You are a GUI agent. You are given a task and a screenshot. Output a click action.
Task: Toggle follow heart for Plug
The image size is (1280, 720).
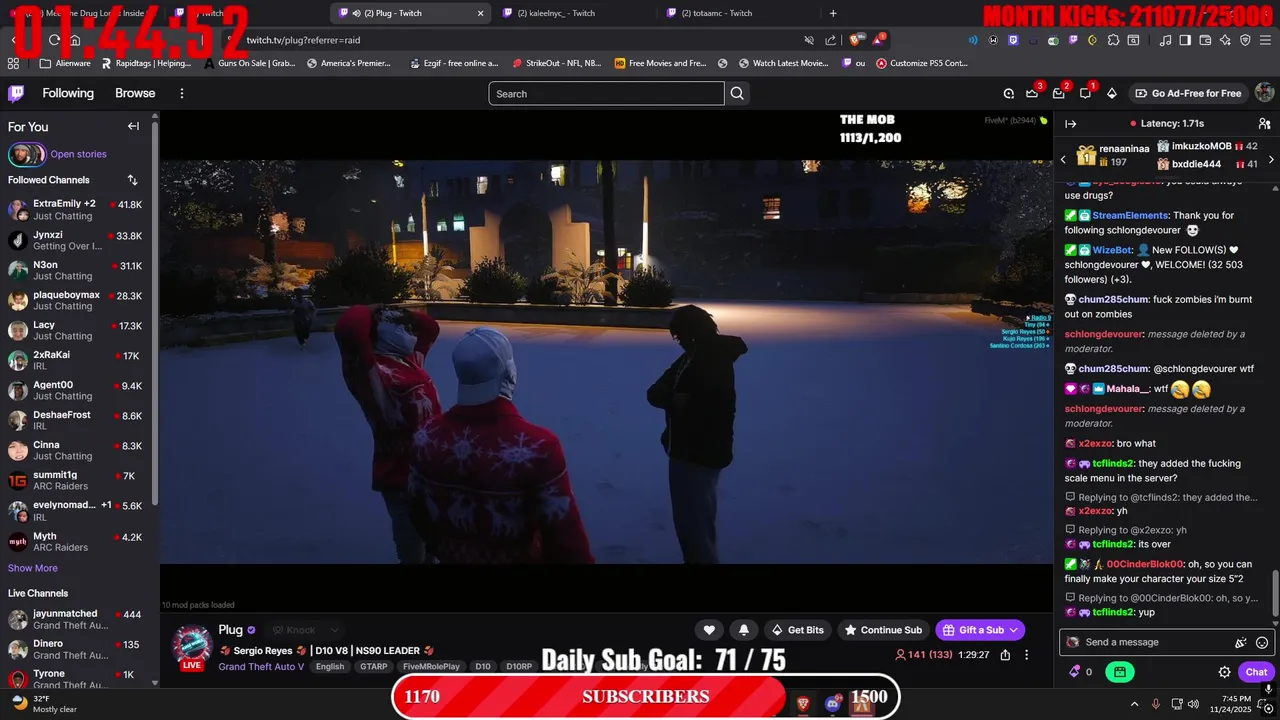(x=709, y=630)
